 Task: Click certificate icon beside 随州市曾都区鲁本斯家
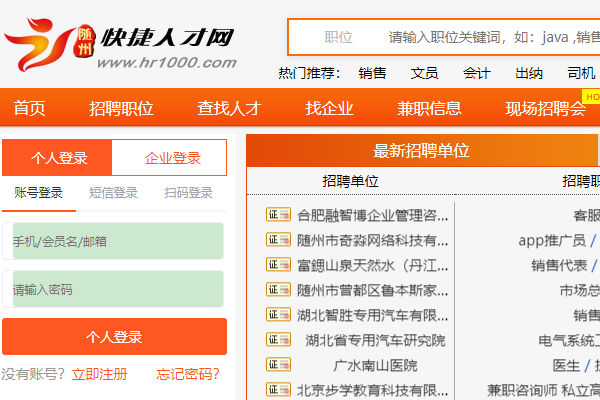[278, 289]
